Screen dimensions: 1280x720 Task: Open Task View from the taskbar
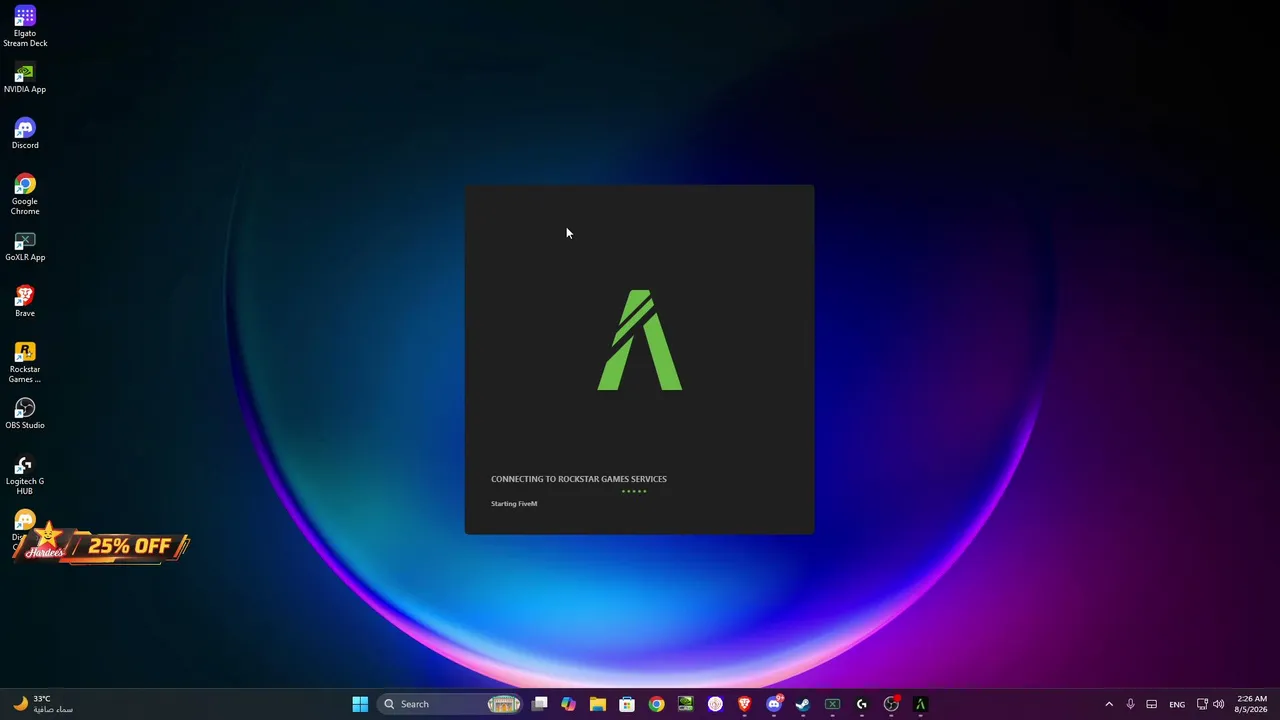pos(540,704)
